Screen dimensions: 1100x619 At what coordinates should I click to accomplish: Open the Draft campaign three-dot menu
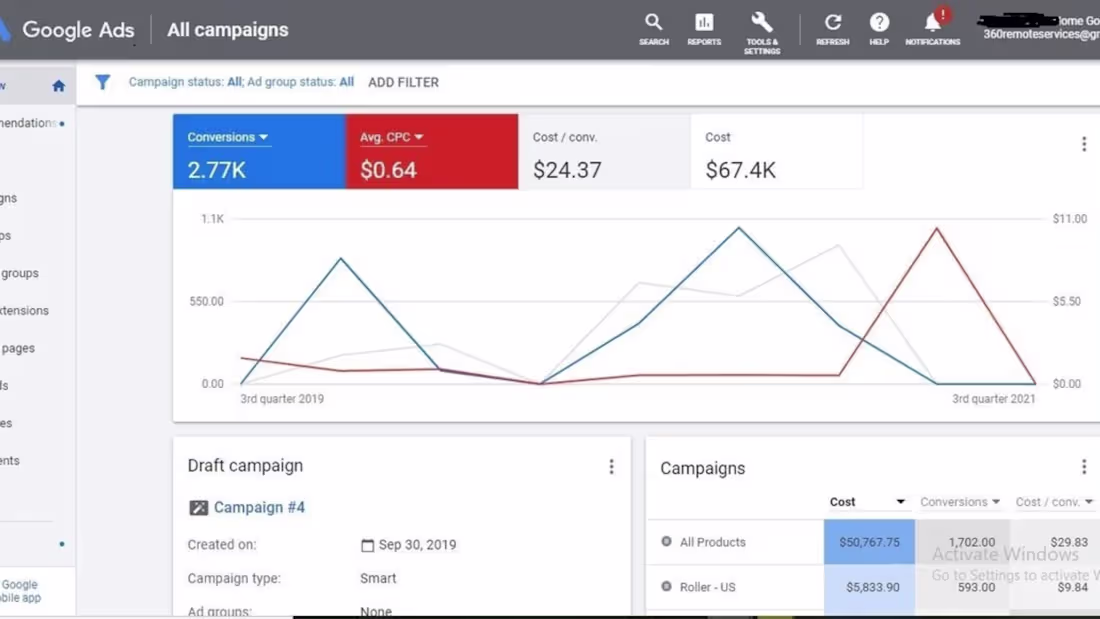pos(611,465)
